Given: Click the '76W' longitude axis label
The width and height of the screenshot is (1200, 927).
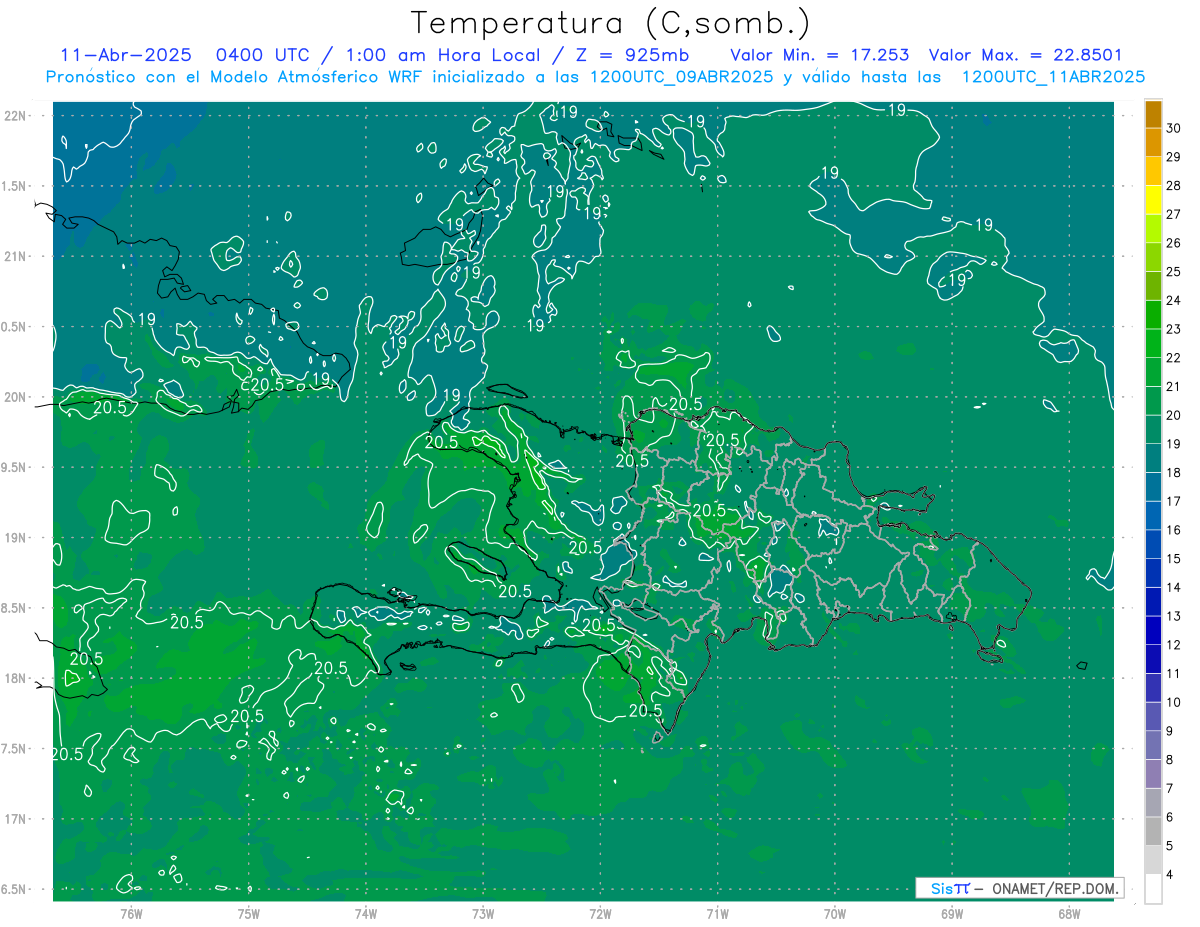Looking at the screenshot, I should tap(131, 913).
